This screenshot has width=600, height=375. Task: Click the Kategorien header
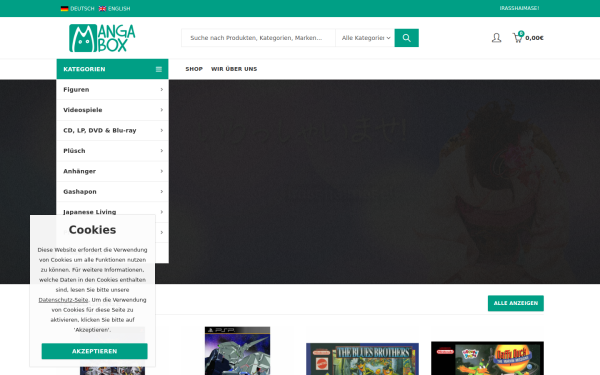pos(112,69)
